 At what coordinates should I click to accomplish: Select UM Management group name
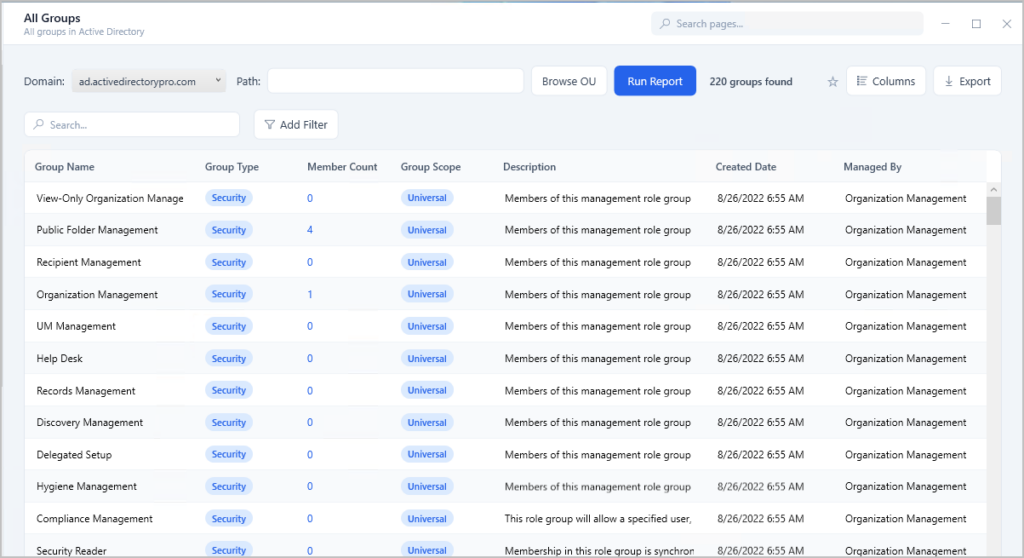point(76,326)
